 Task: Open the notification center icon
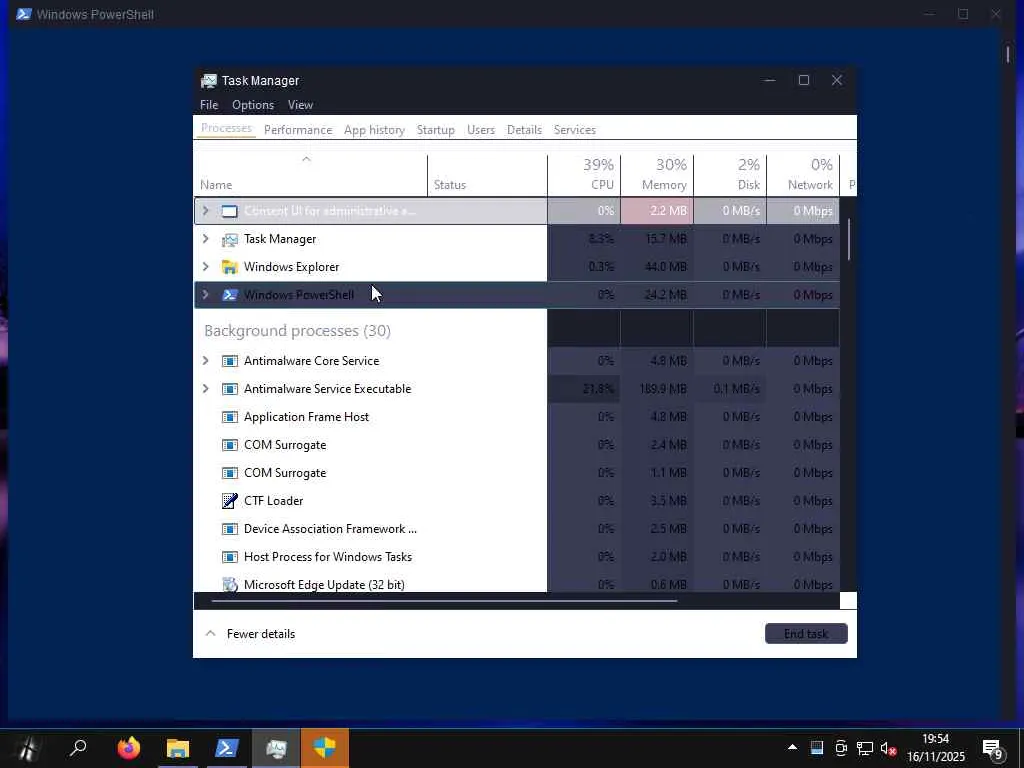[x=993, y=750]
